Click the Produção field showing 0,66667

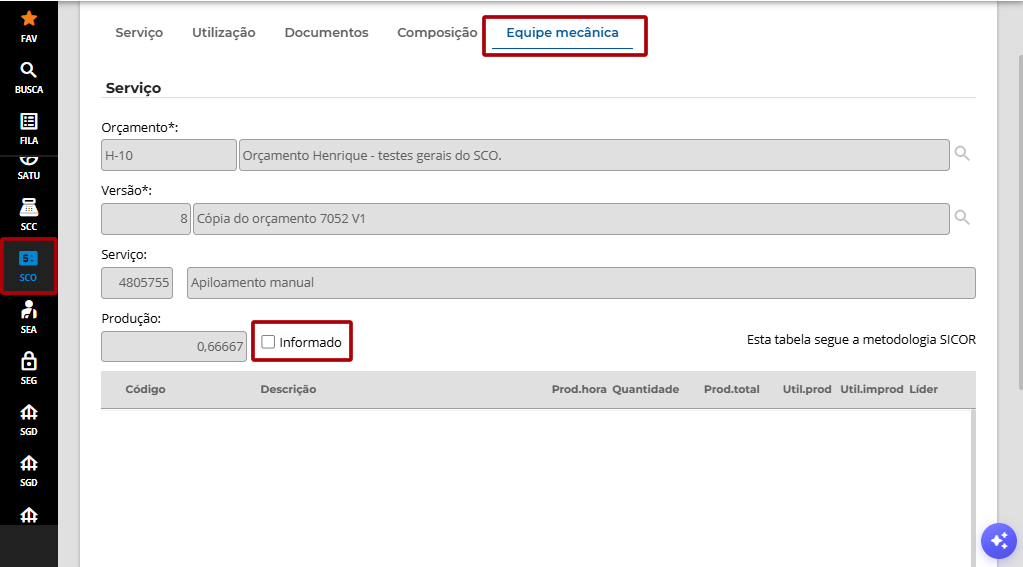pyautogui.click(x=174, y=346)
